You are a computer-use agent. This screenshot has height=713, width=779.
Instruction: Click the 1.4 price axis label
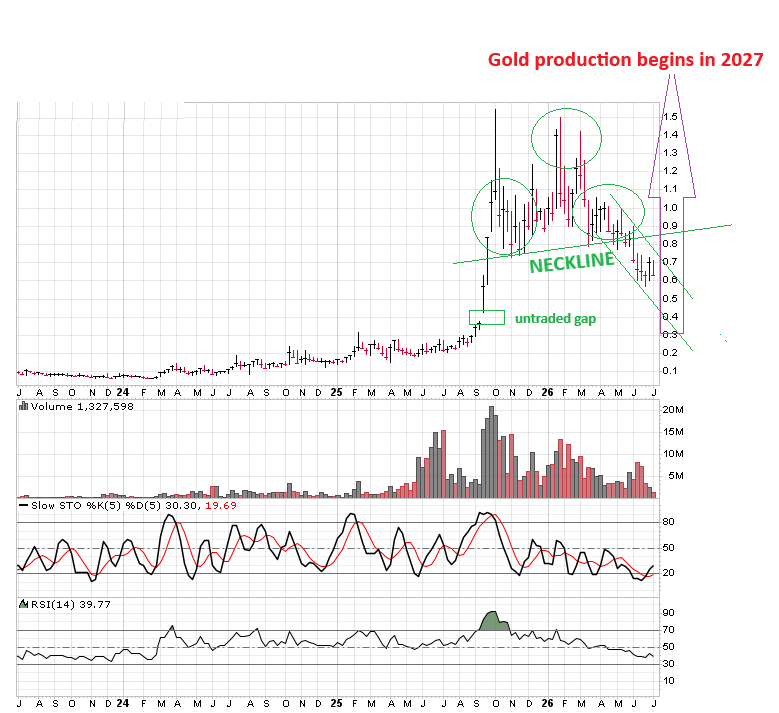point(670,135)
